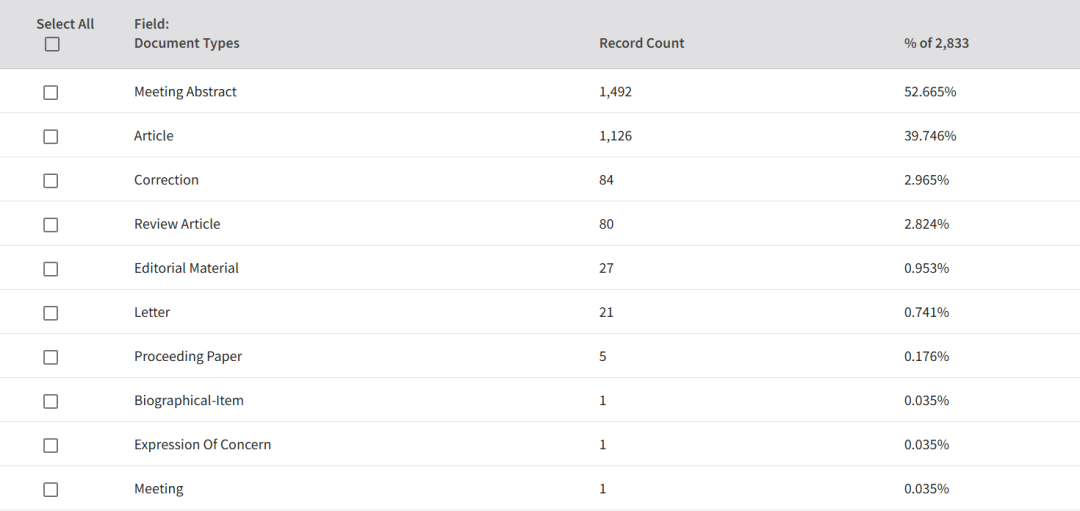Toggle the Editorial Material checkbox
Image resolution: width=1080 pixels, height=511 pixels.
coord(50,269)
